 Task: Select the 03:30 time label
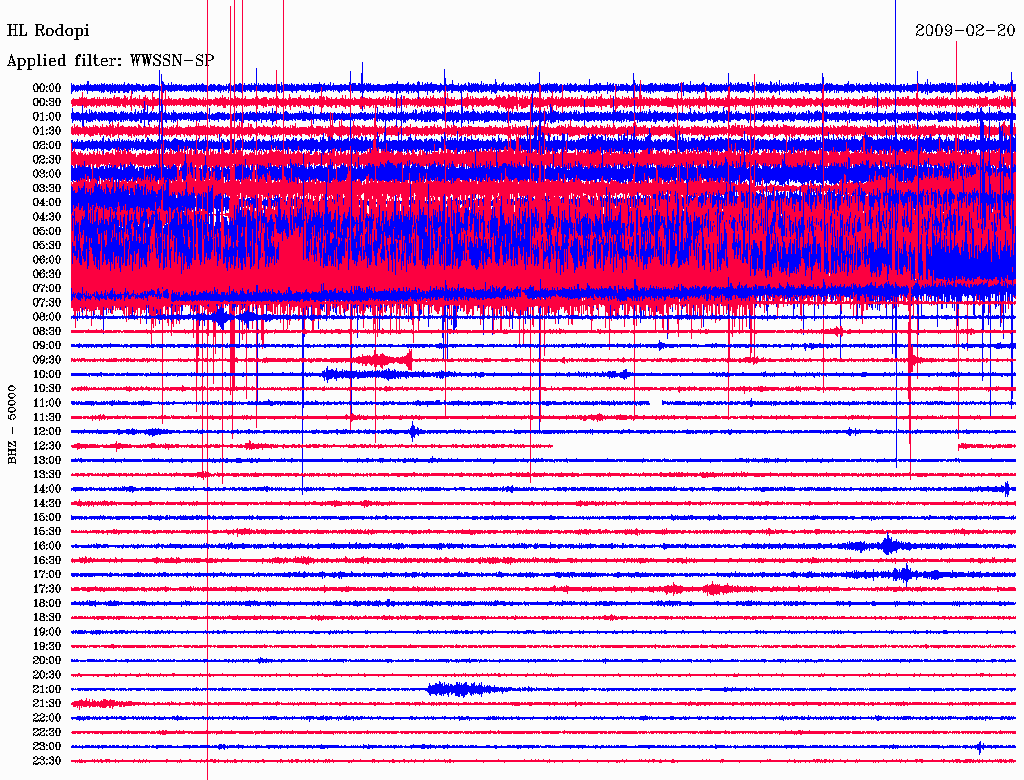pyautogui.click(x=47, y=188)
